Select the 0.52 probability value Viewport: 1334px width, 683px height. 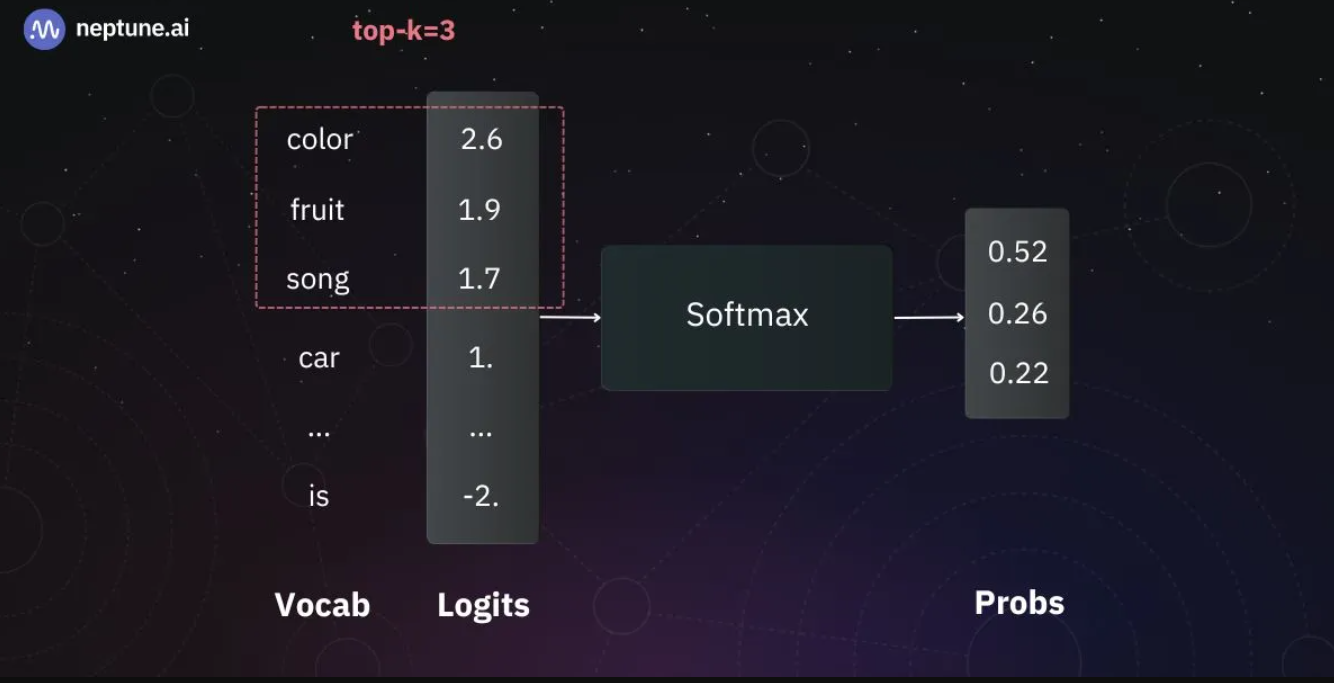pos(1017,252)
